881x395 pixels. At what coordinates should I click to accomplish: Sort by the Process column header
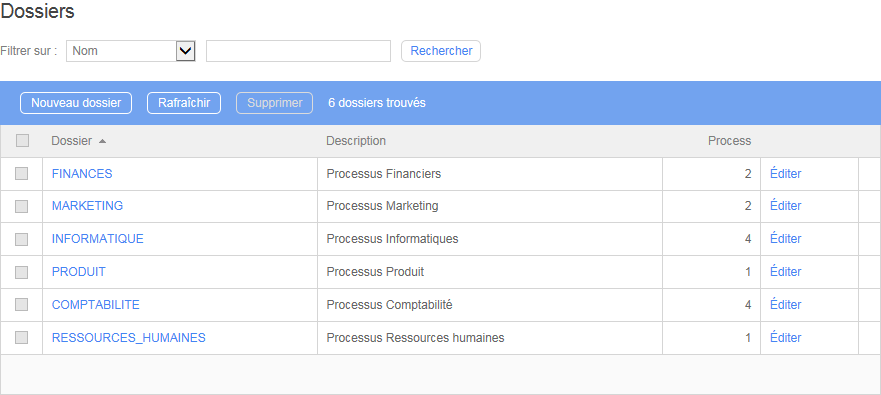[729, 140]
